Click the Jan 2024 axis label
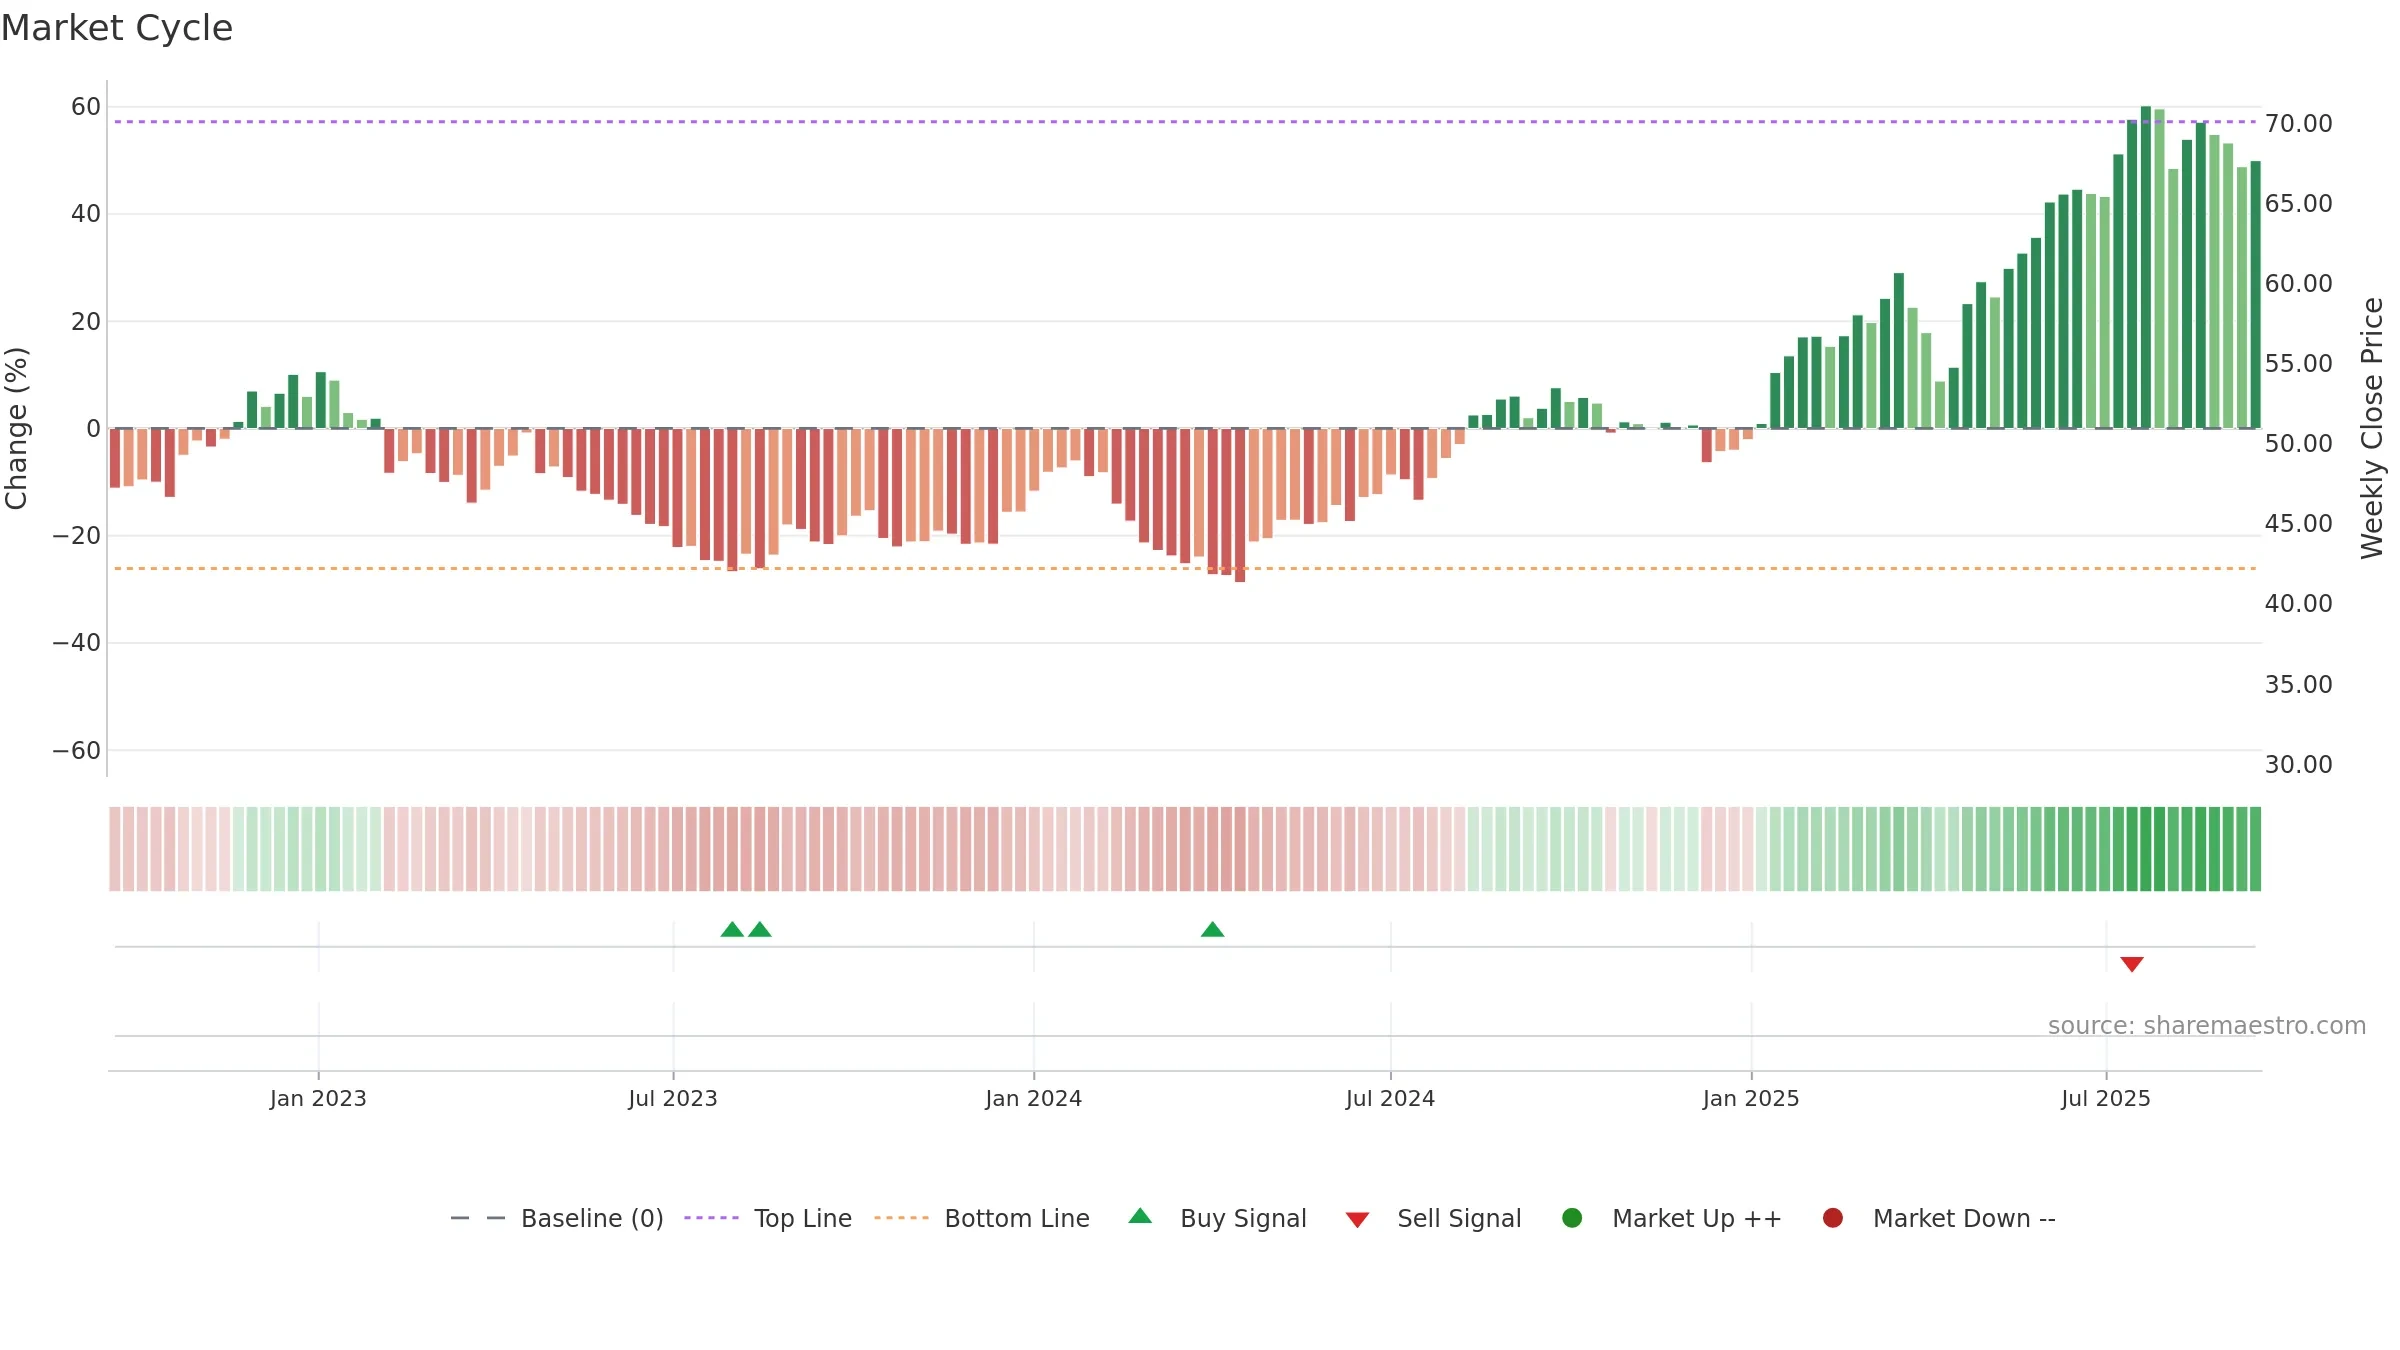Viewport: 2400px width, 1350px height. (1033, 1098)
